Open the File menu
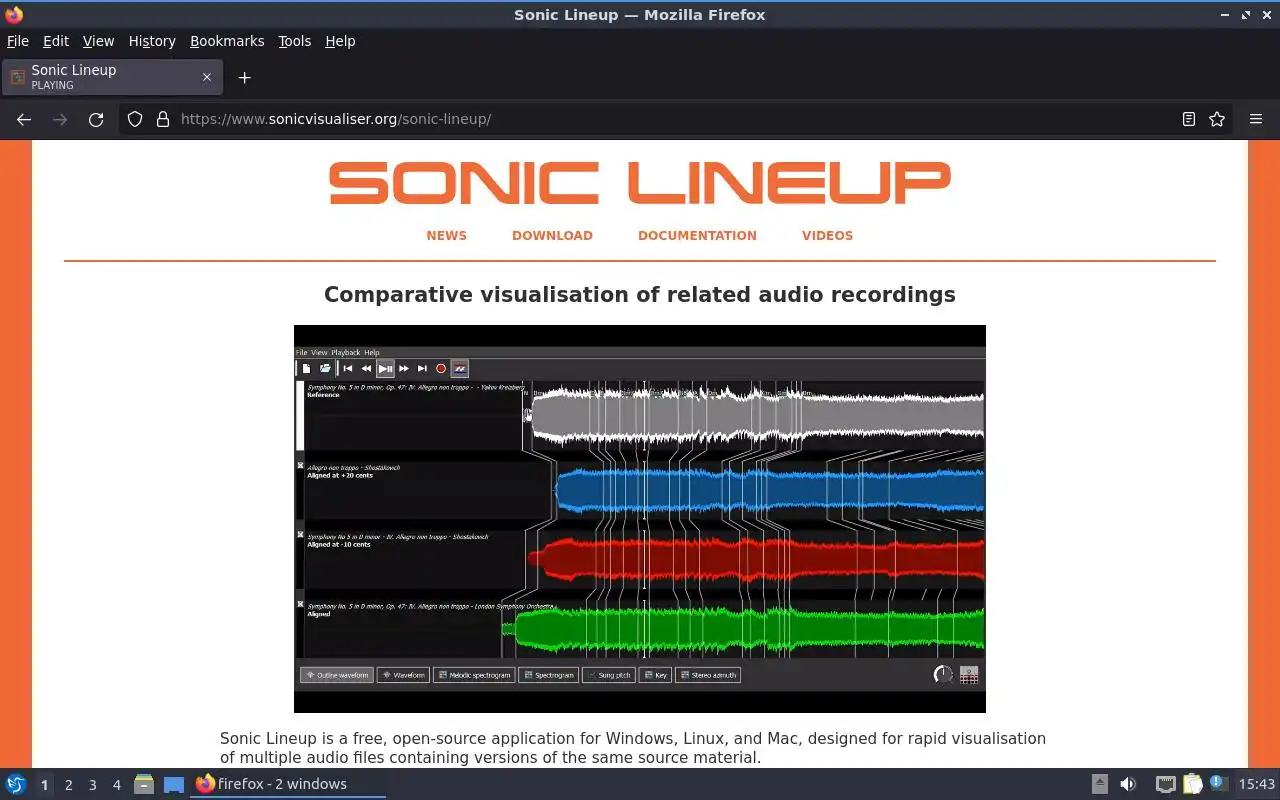Screen dimensions: 1280x800 tap(18, 41)
